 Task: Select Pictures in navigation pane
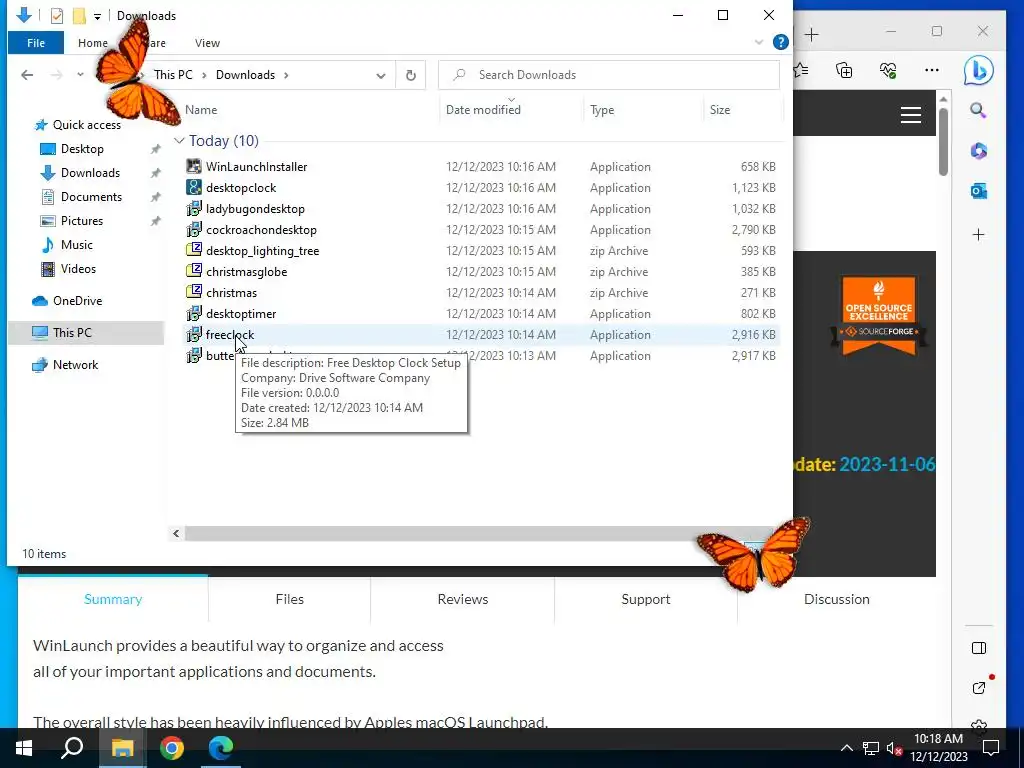[x=82, y=221]
